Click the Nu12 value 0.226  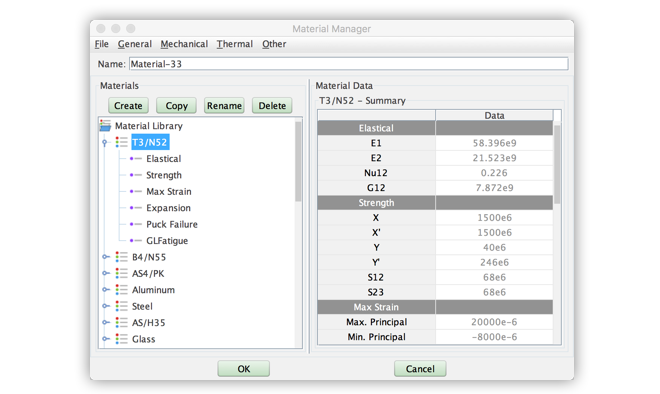pos(494,173)
